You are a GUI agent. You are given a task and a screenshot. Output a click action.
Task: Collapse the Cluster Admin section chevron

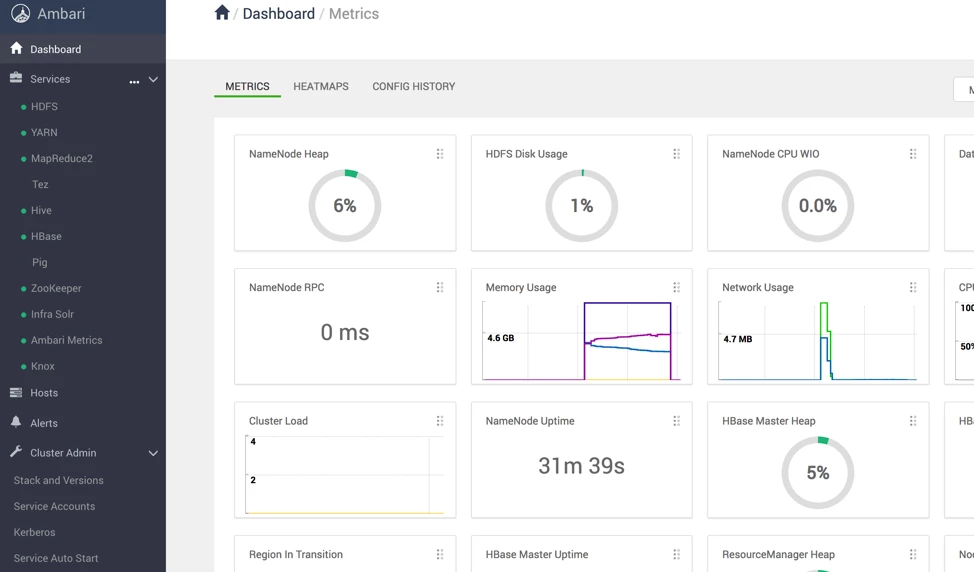click(x=153, y=453)
